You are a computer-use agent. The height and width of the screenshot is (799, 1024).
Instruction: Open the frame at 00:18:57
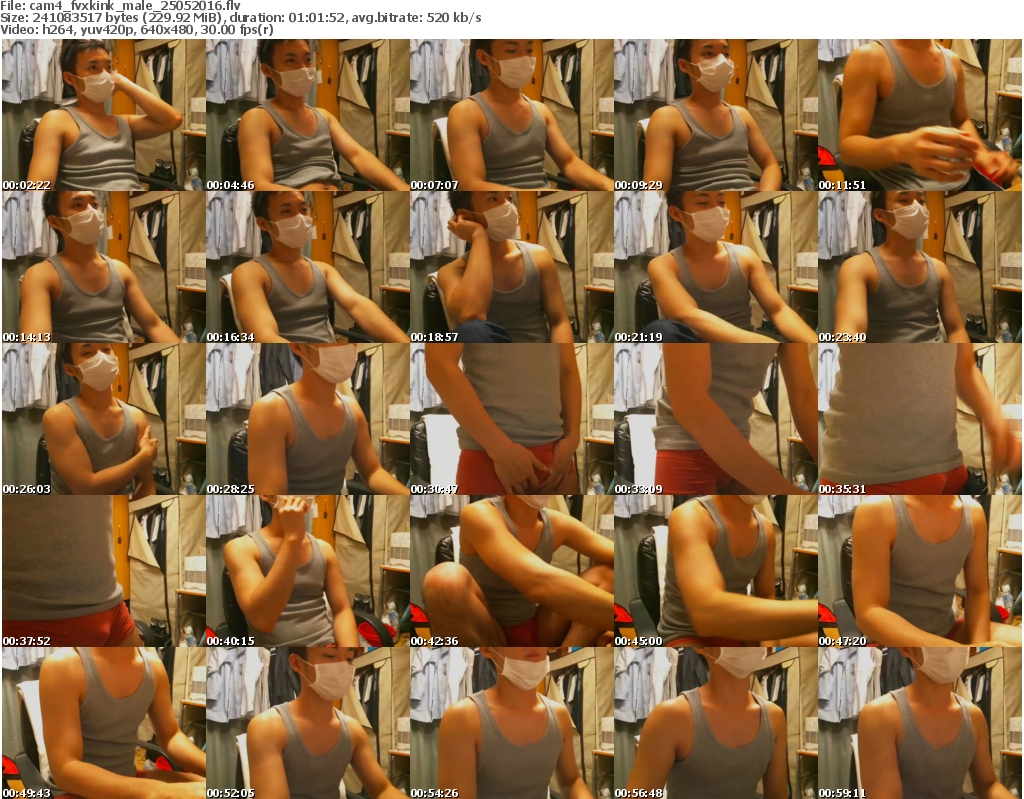[x=511, y=267]
